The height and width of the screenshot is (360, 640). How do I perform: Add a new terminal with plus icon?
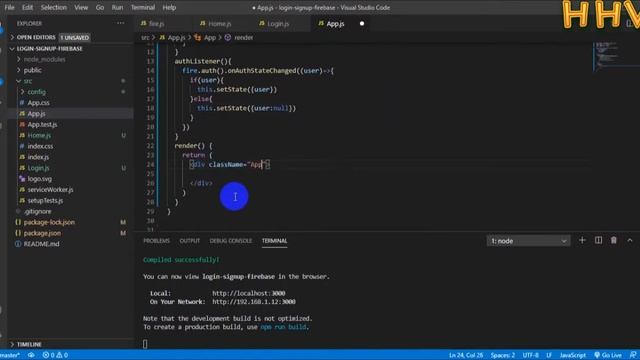[582, 240]
